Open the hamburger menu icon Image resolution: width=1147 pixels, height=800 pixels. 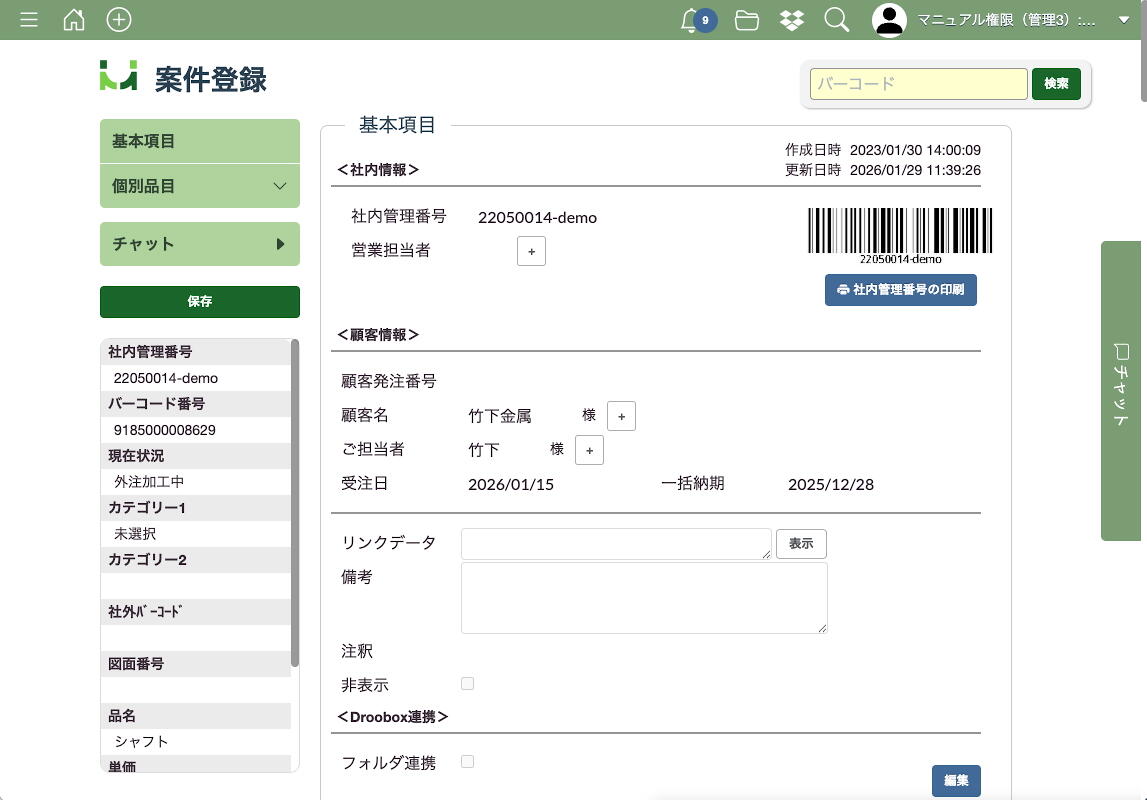(x=29, y=20)
